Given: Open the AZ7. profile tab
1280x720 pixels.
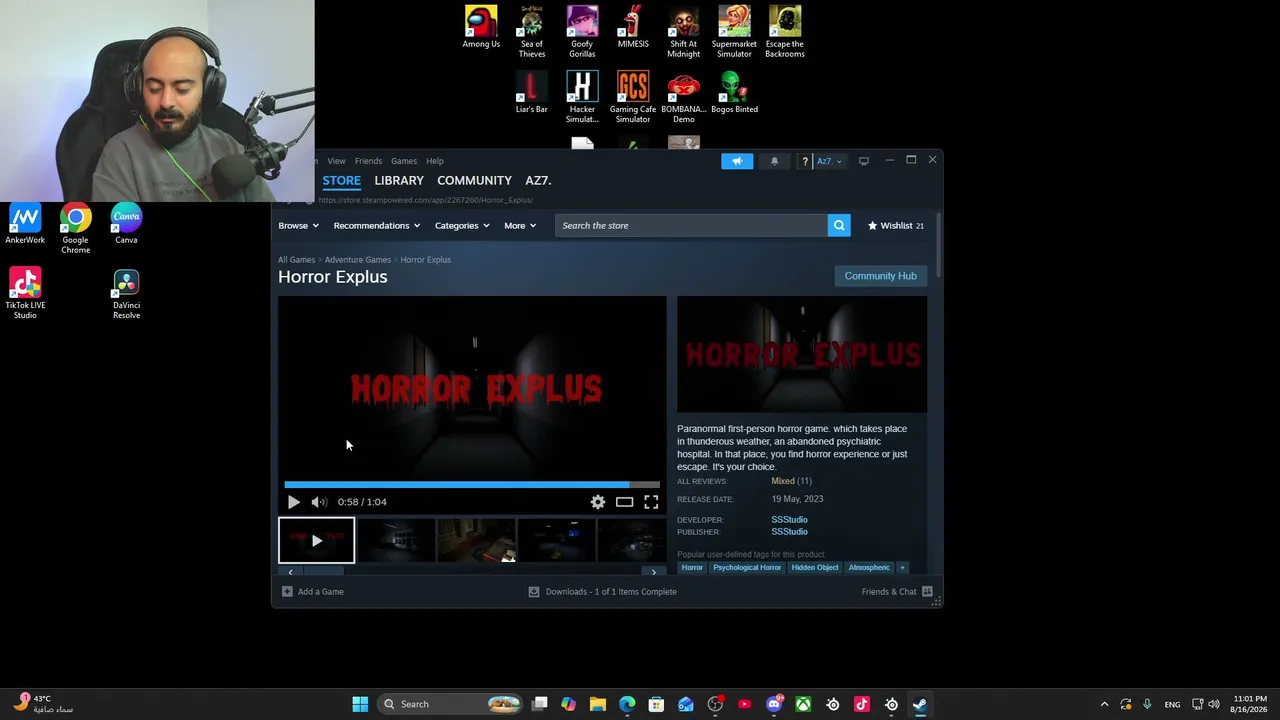Looking at the screenshot, I should tap(538, 181).
